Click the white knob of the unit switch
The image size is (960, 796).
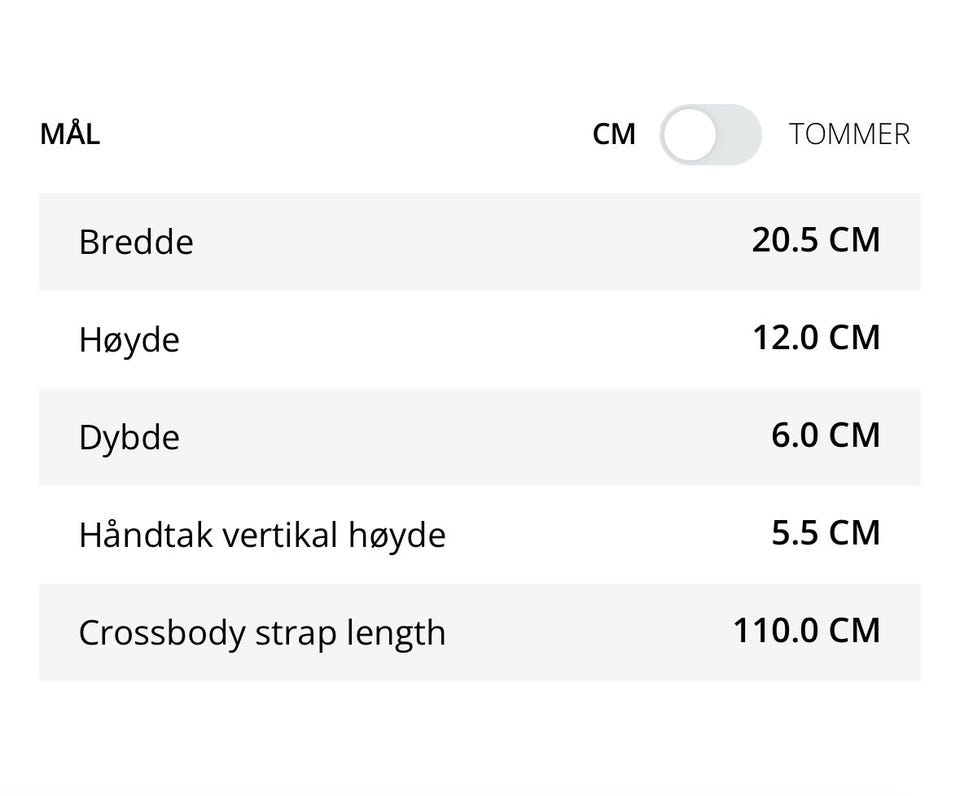(689, 134)
